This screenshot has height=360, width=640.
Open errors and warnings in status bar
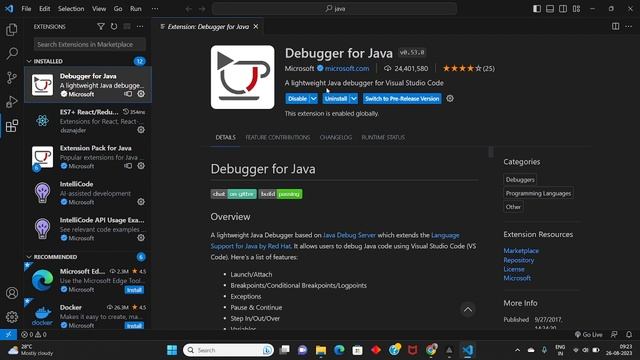point(34,334)
